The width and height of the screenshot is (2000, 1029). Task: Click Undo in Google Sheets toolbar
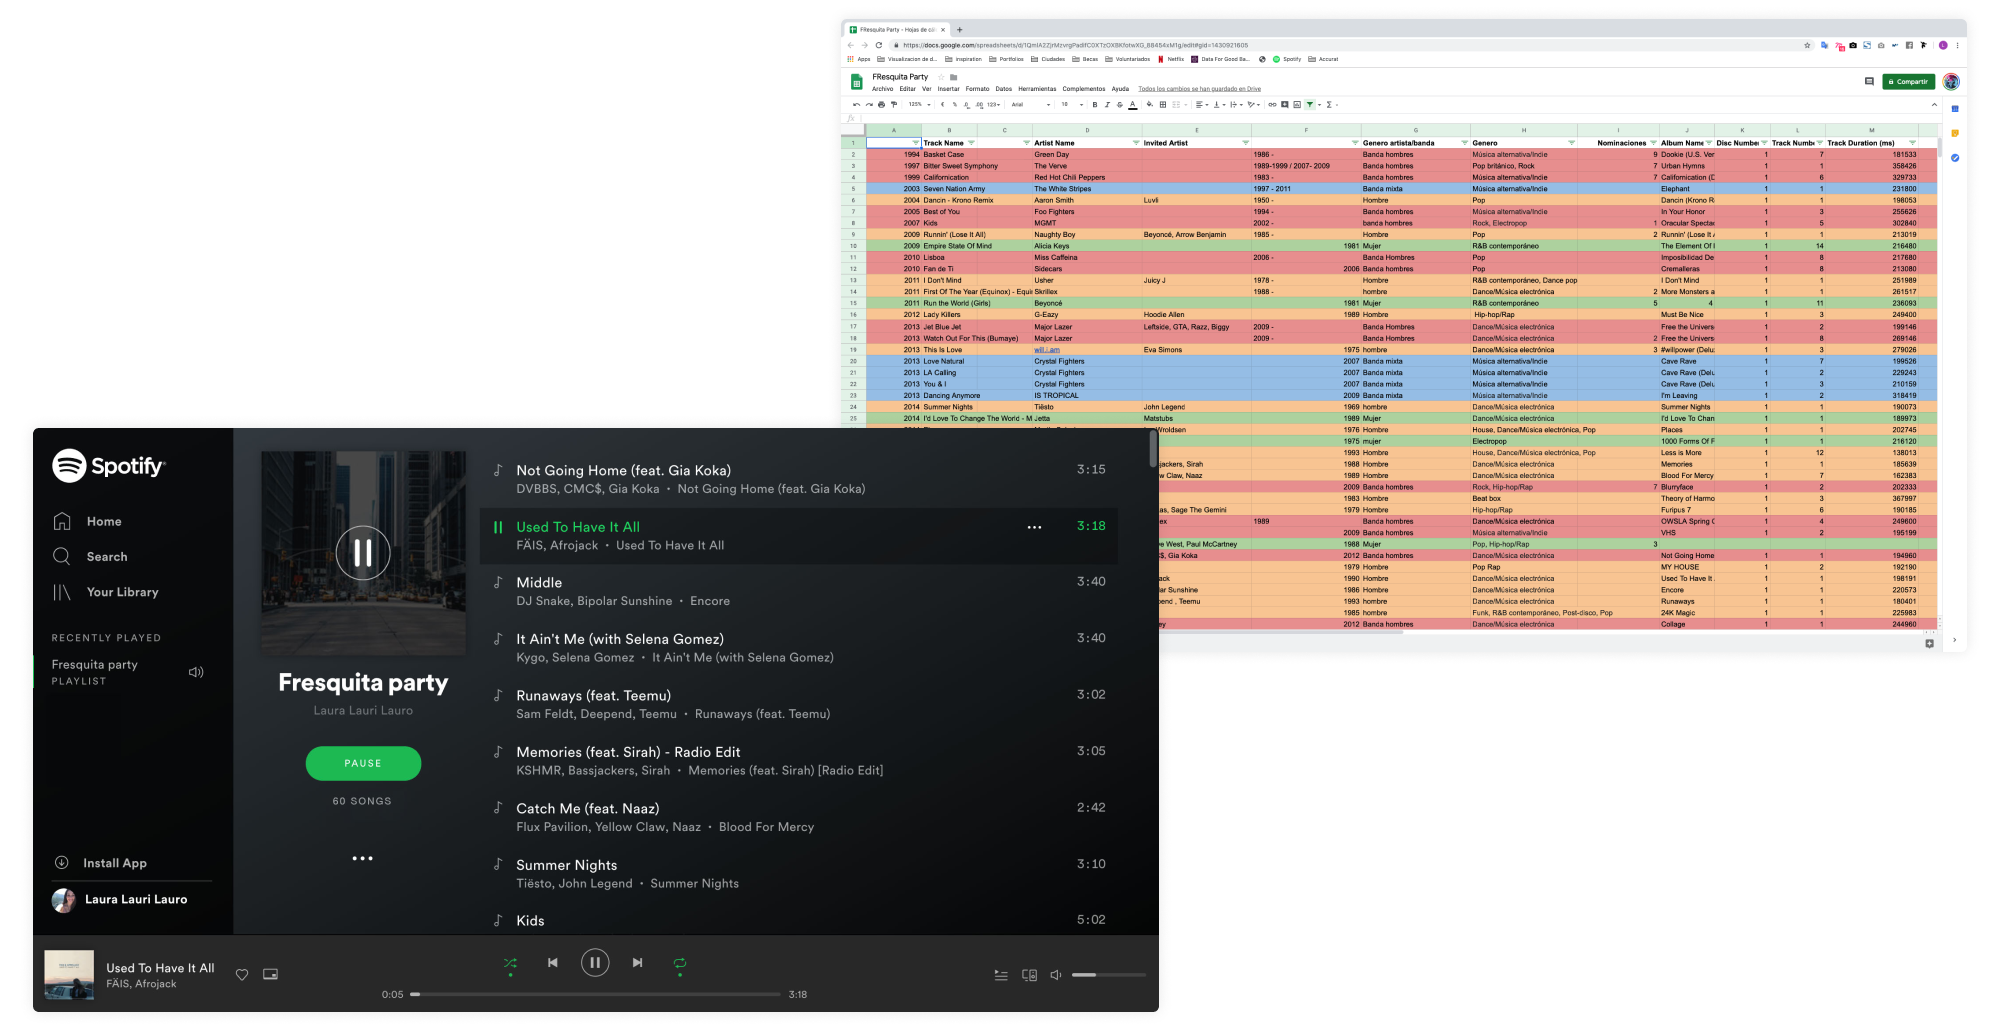coord(856,104)
